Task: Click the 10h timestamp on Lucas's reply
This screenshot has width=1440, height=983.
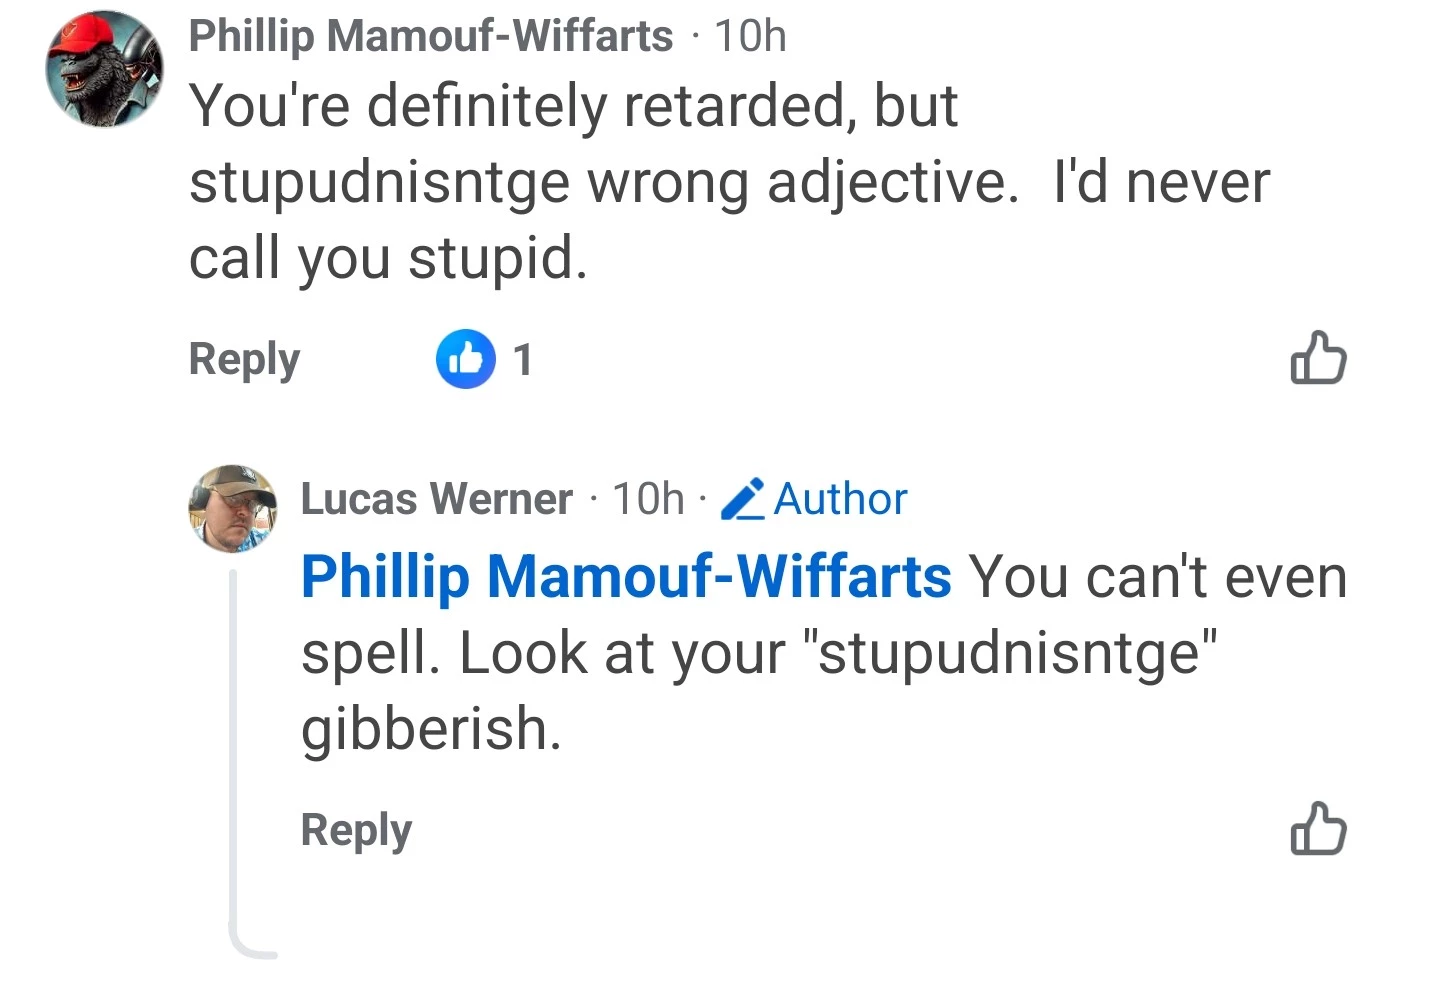Action: (648, 498)
